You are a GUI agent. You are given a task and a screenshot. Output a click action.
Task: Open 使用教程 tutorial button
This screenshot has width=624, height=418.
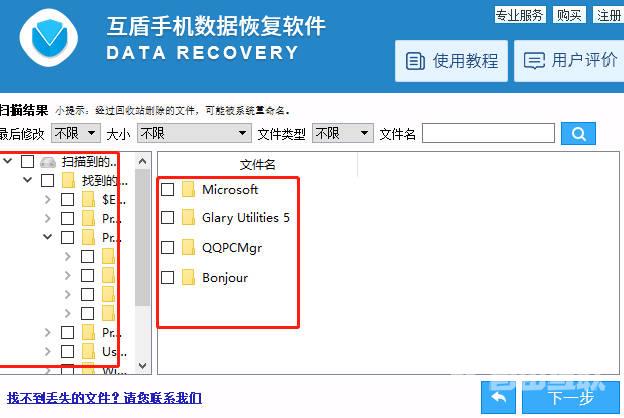tap(451, 61)
